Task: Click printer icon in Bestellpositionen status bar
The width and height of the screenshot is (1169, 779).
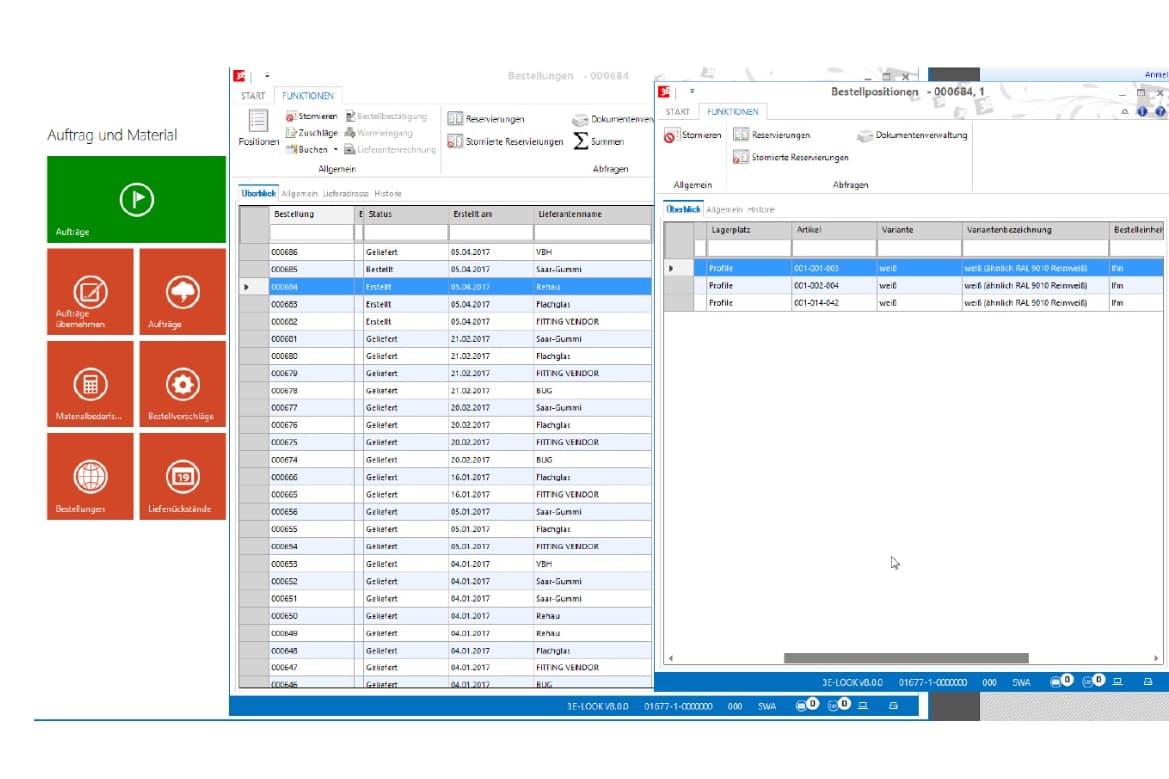Action: tap(1147, 681)
